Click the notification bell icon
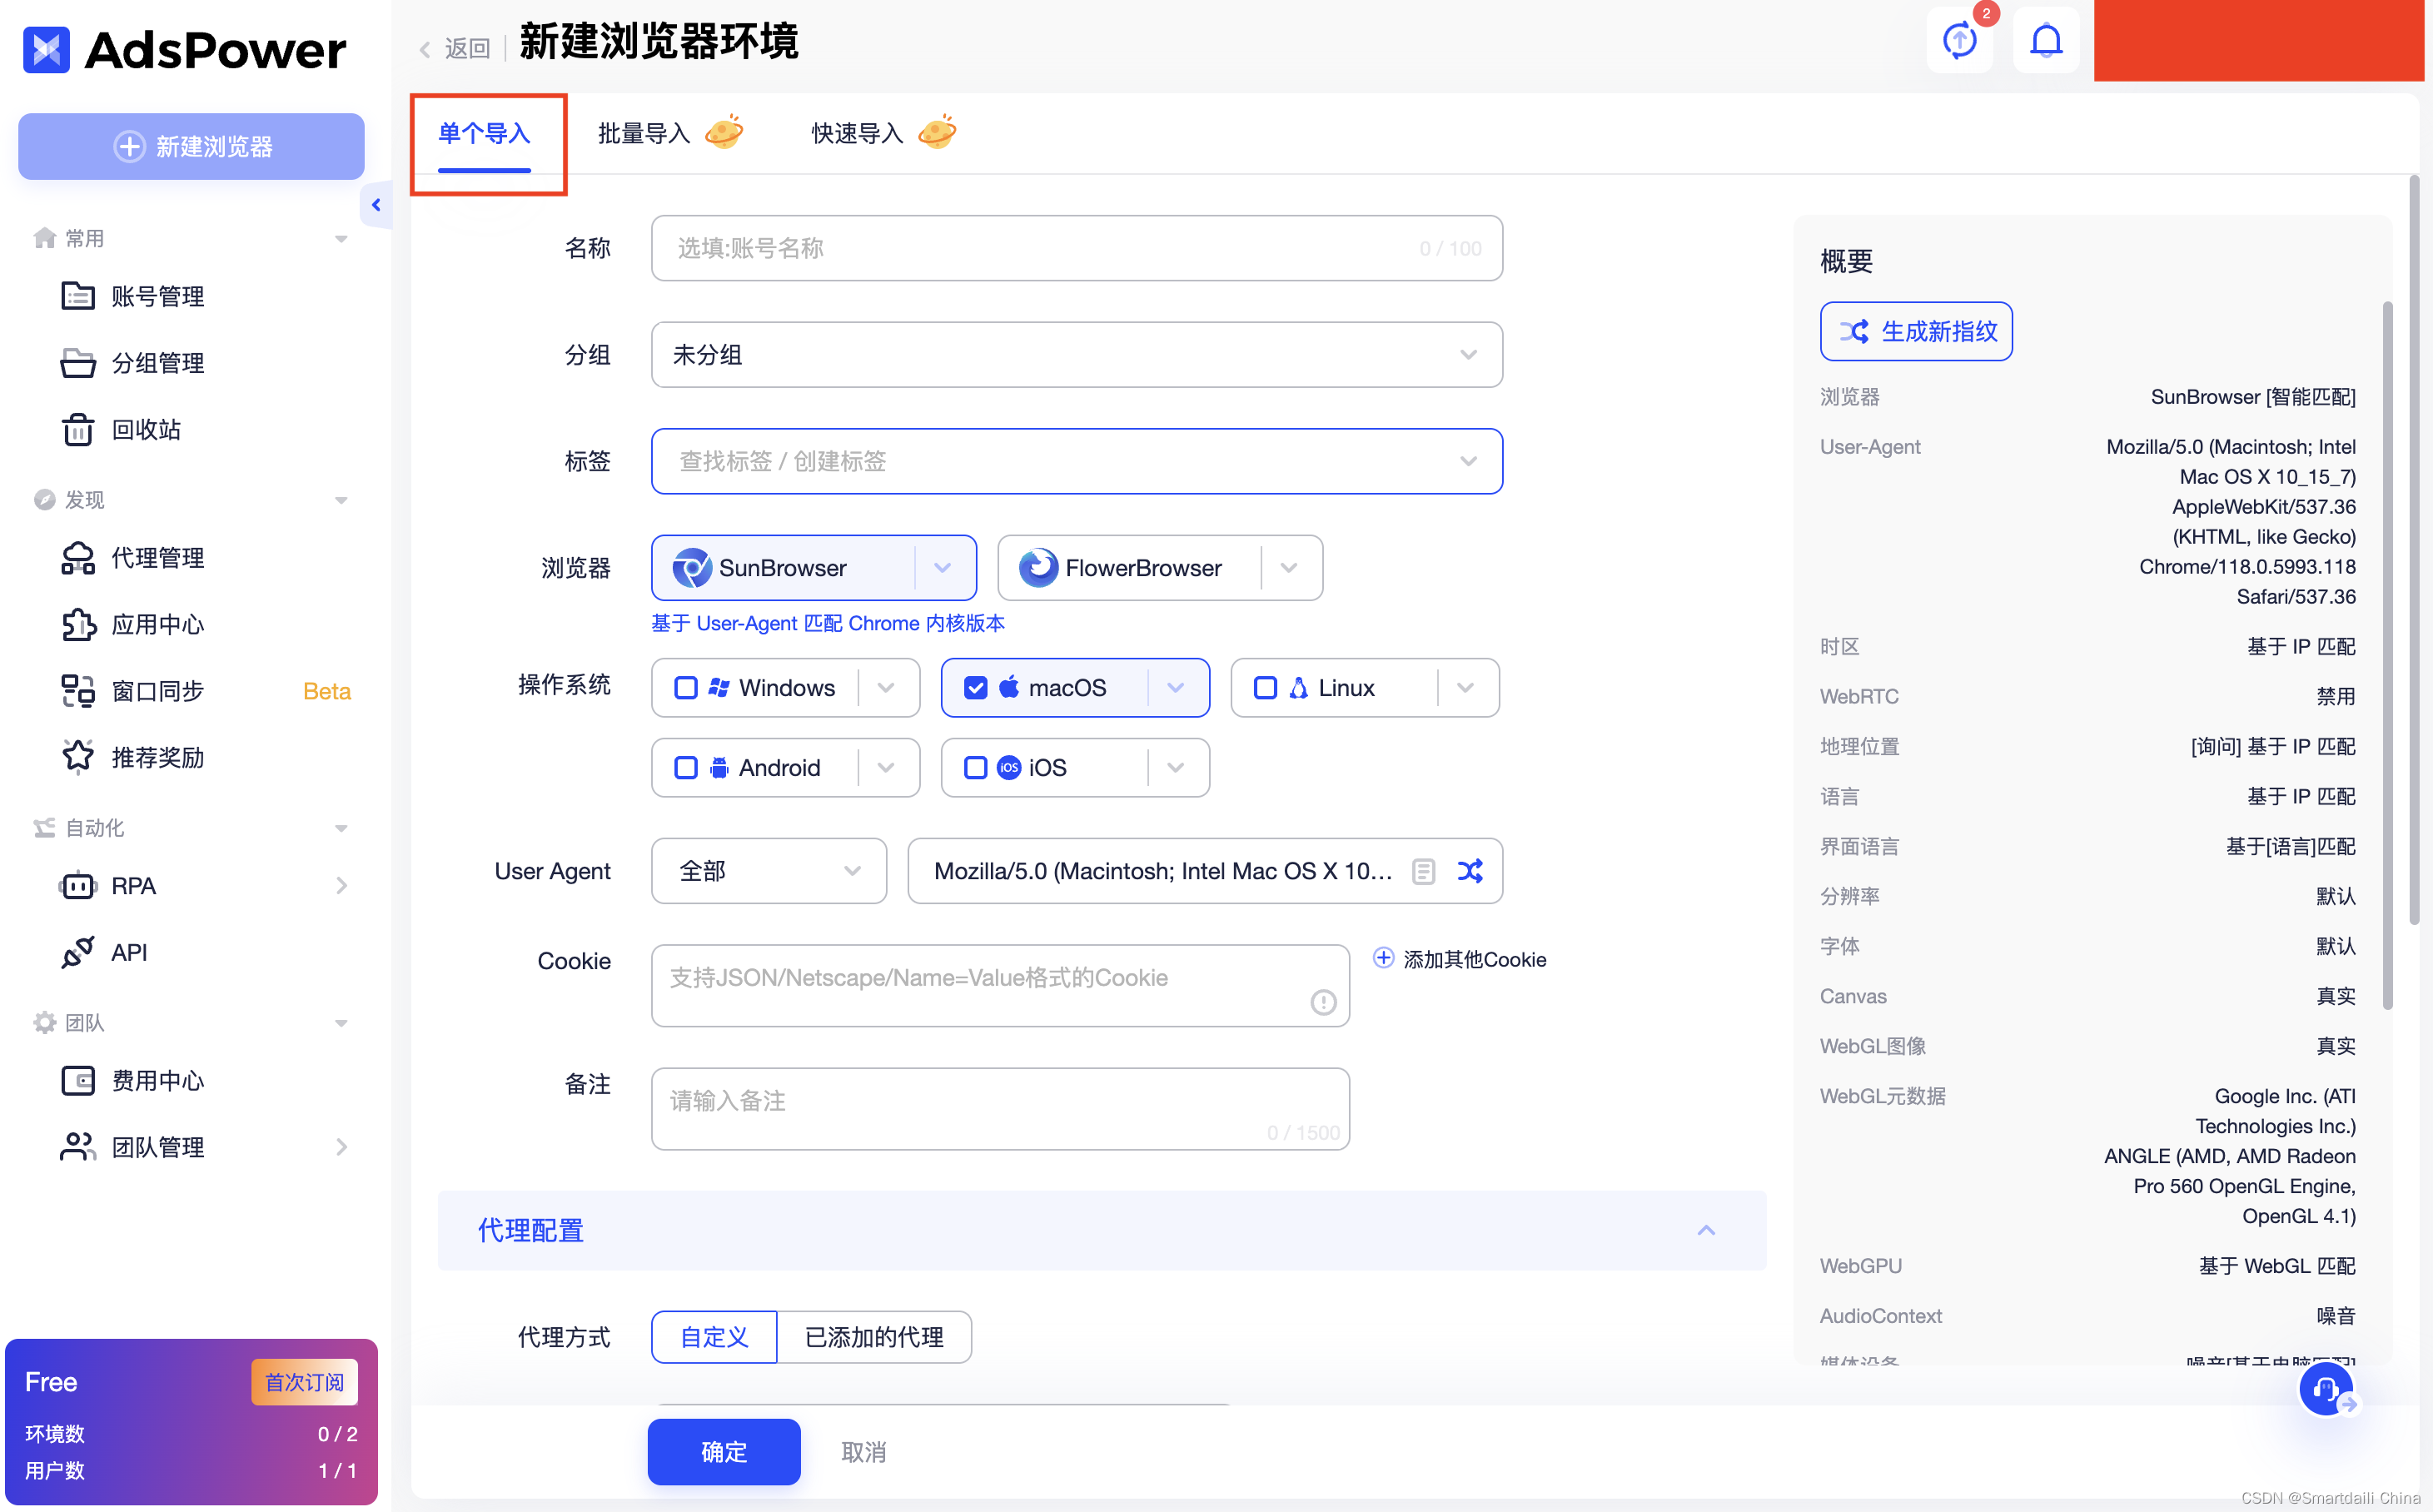 pos(2045,41)
